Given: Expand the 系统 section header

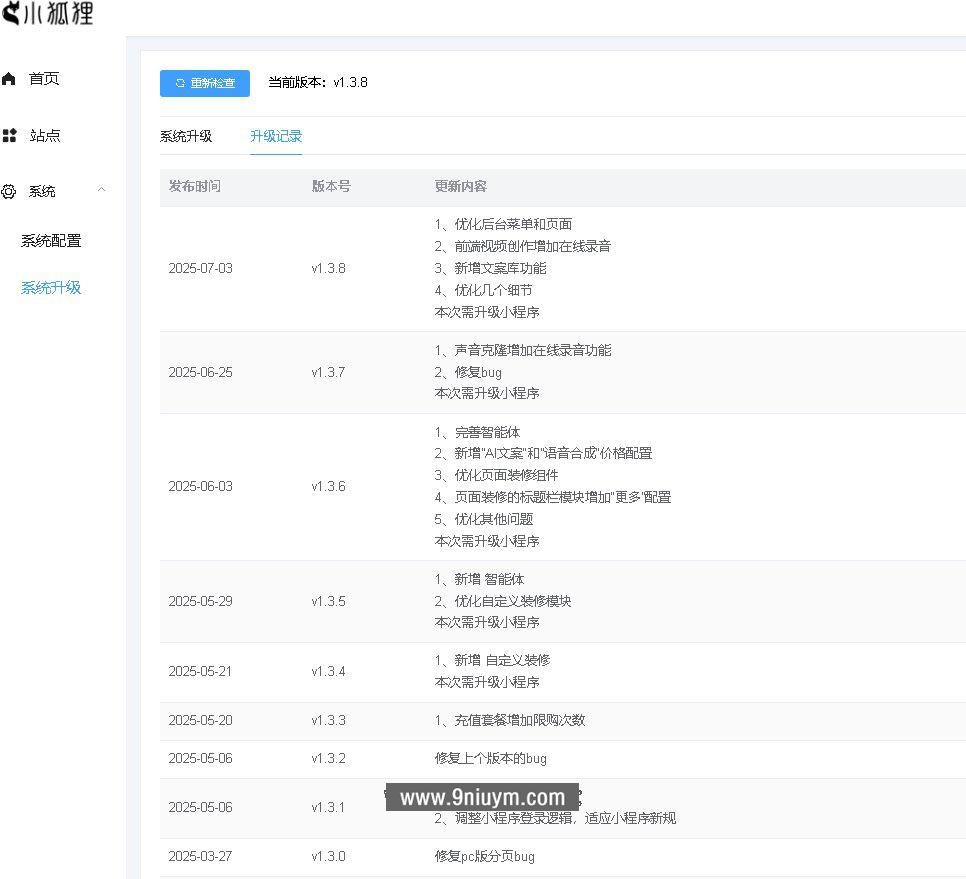Looking at the screenshot, I should pyautogui.click(x=43, y=191).
